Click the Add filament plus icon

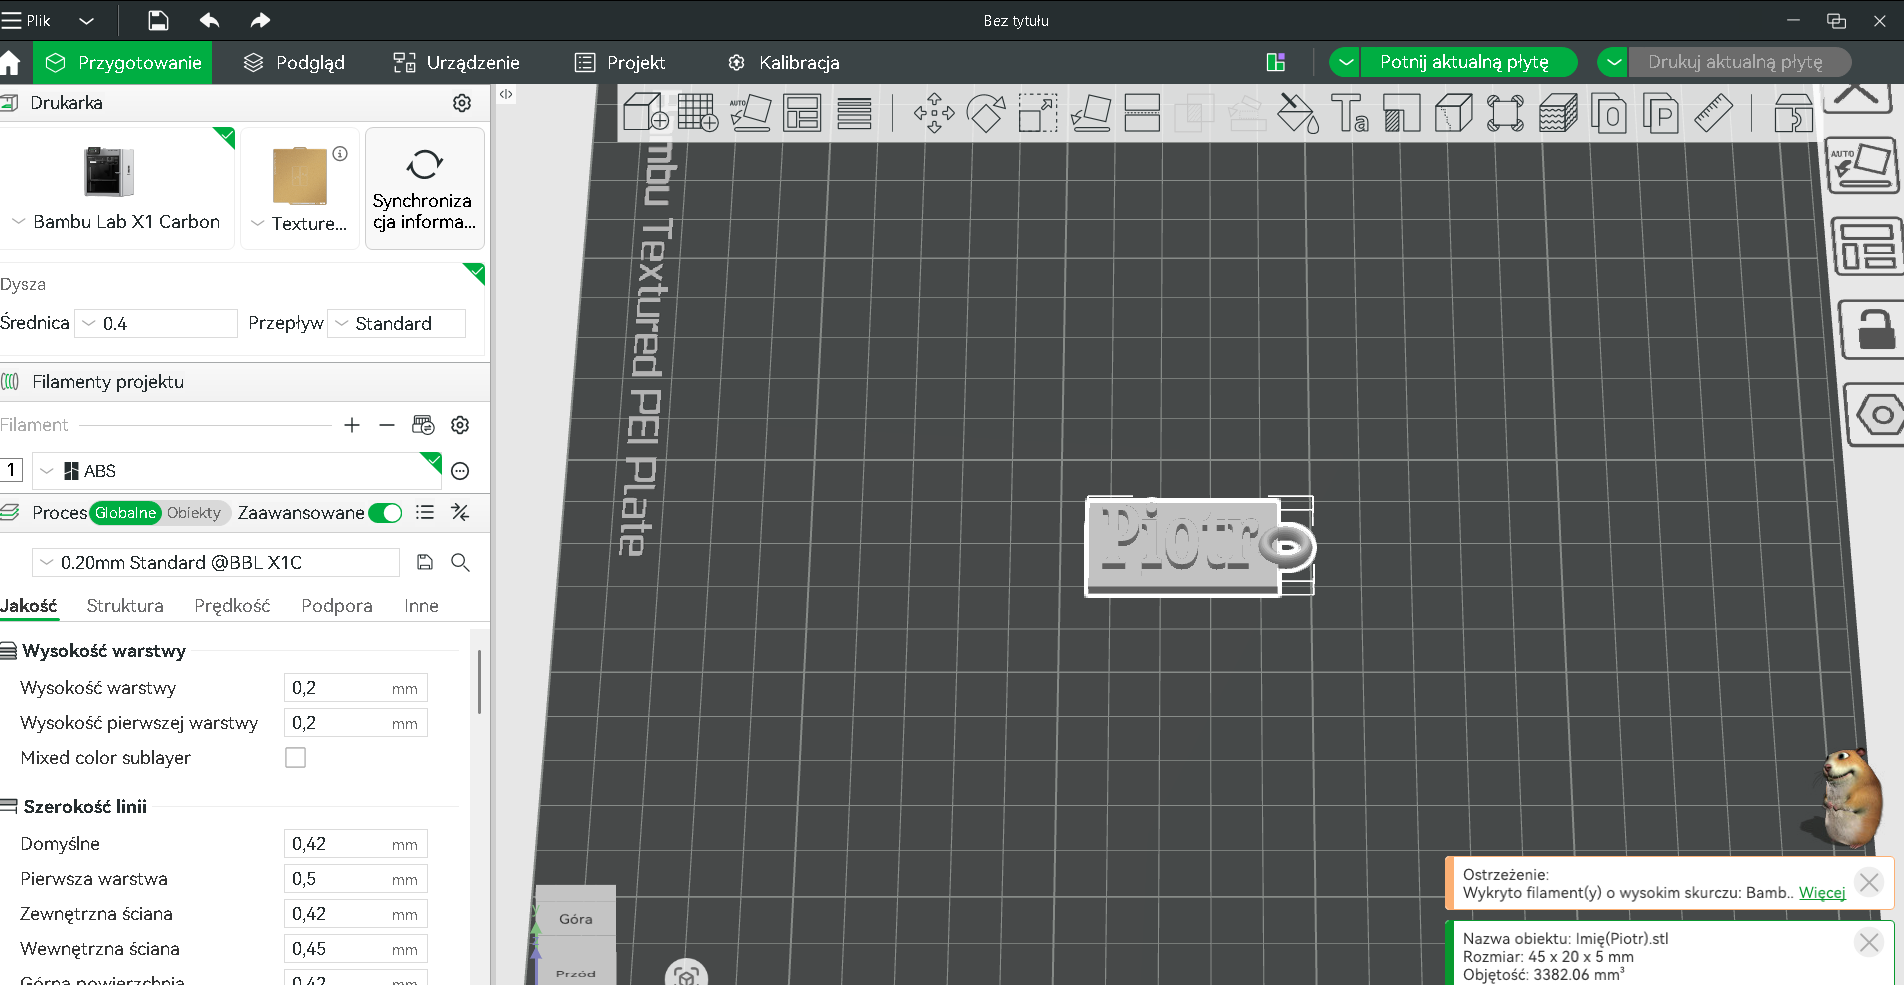tap(352, 425)
